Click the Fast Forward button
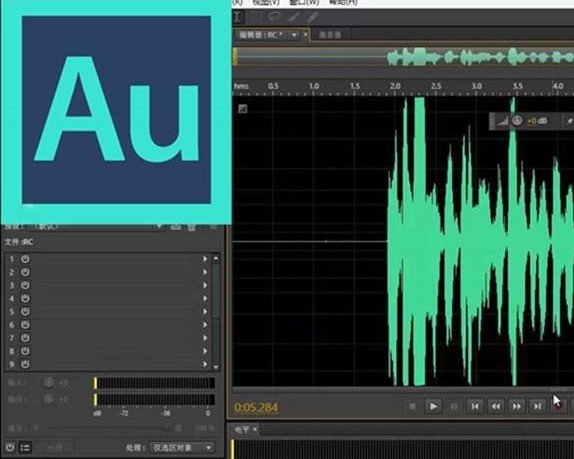 tap(517, 407)
